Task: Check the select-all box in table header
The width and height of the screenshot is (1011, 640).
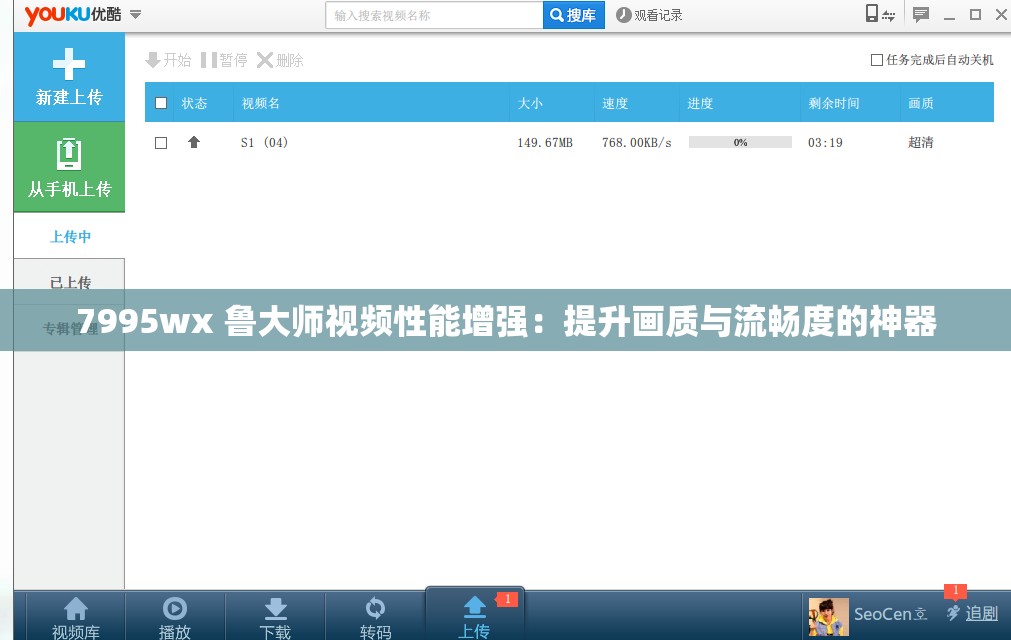Action: point(160,102)
